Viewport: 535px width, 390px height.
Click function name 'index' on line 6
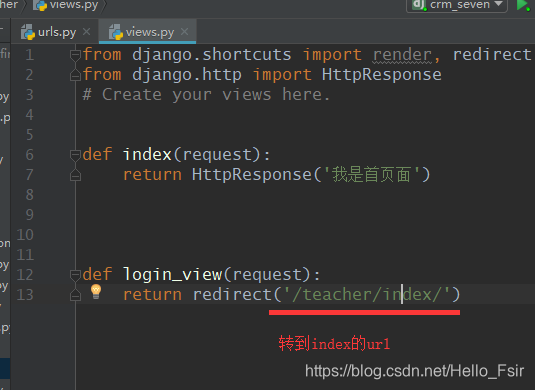147,155
